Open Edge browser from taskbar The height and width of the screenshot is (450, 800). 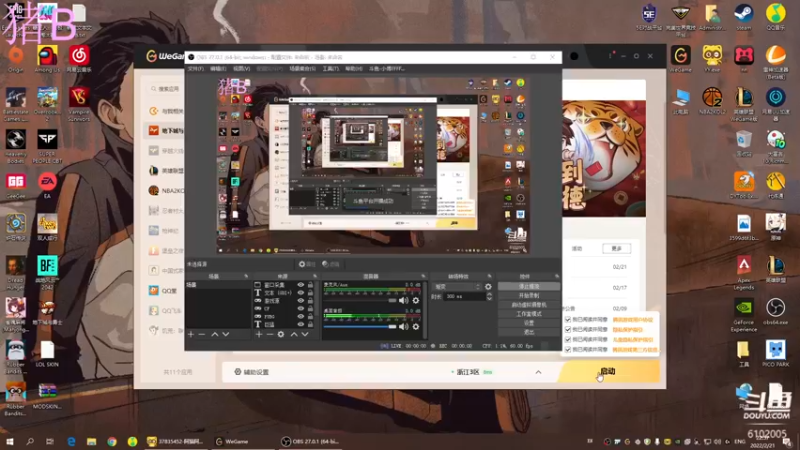coord(71,441)
